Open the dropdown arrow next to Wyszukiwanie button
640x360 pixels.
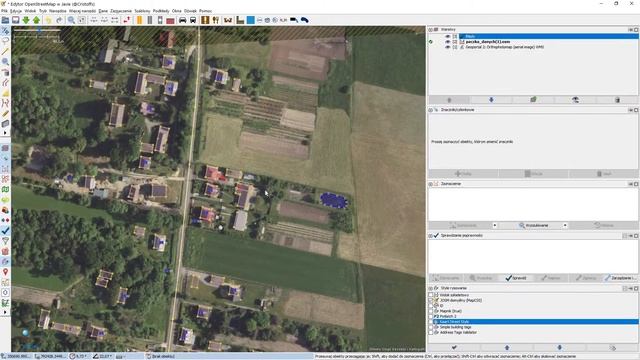coord(565,225)
